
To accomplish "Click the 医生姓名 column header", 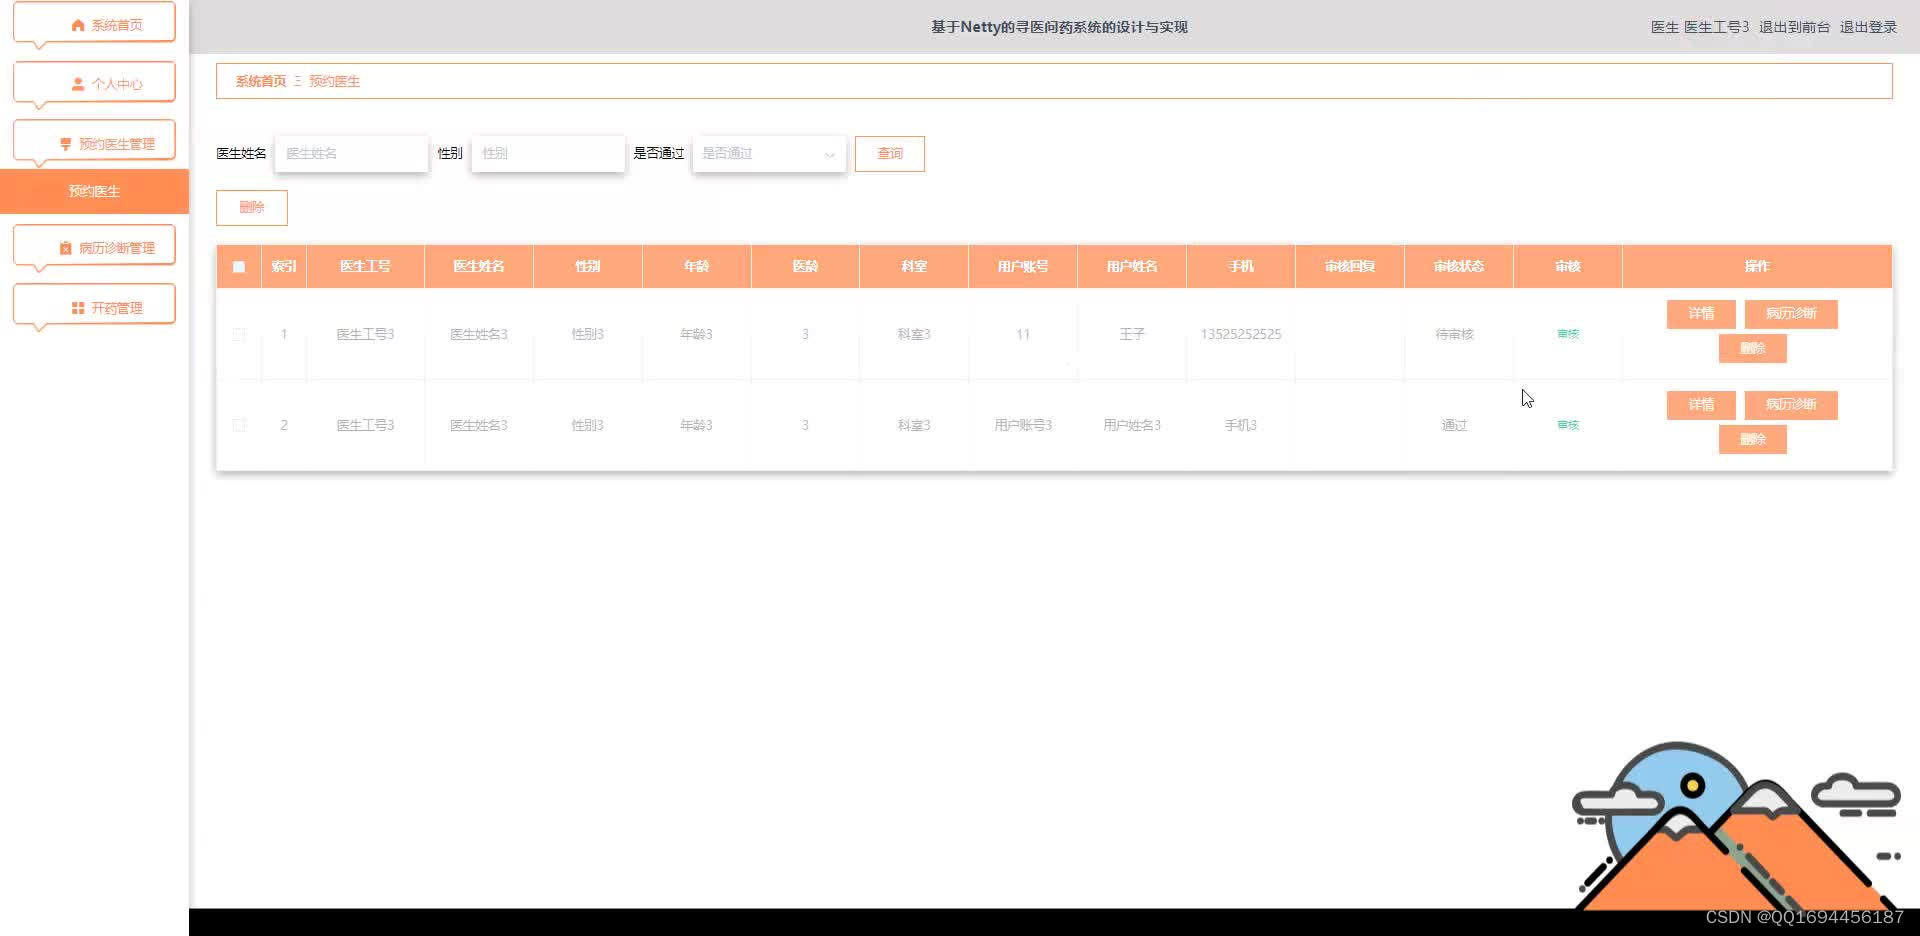I will tap(479, 266).
